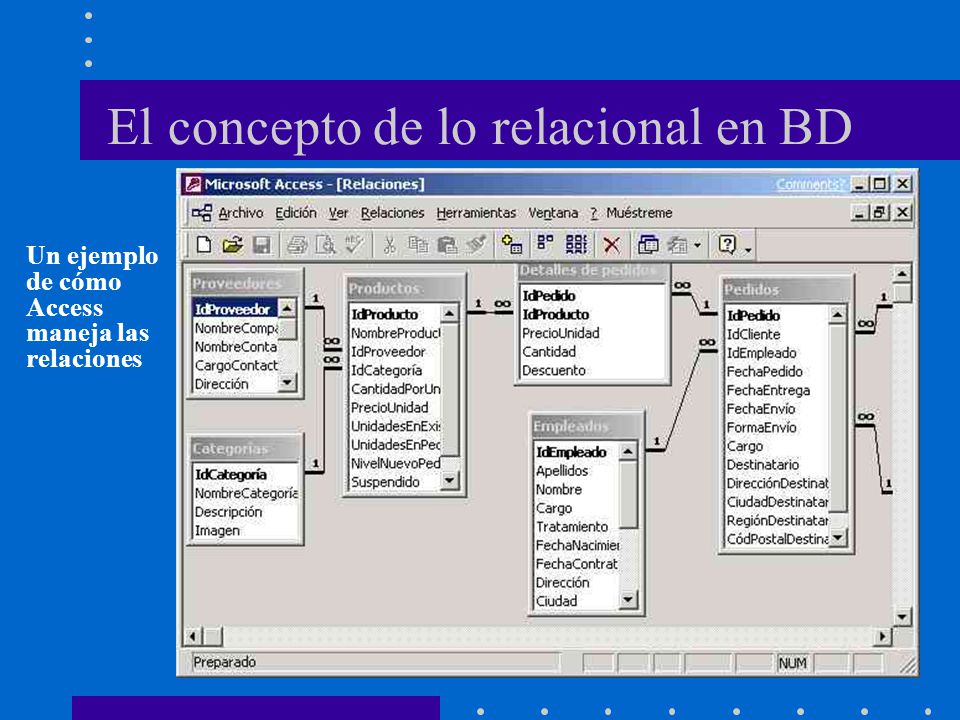Click the Show Direct Relationships icon
The width and height of the screenshot is (960, 720).
pyautogui.click(x=545, y=244)
